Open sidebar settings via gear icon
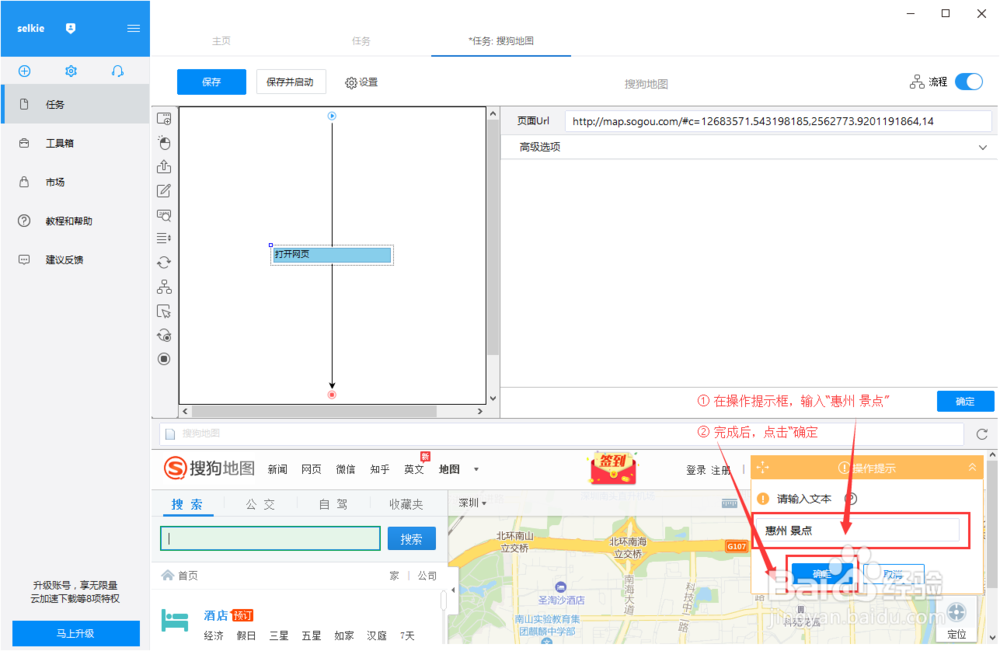The image size is (1000, 651). (x=69, y=71)
